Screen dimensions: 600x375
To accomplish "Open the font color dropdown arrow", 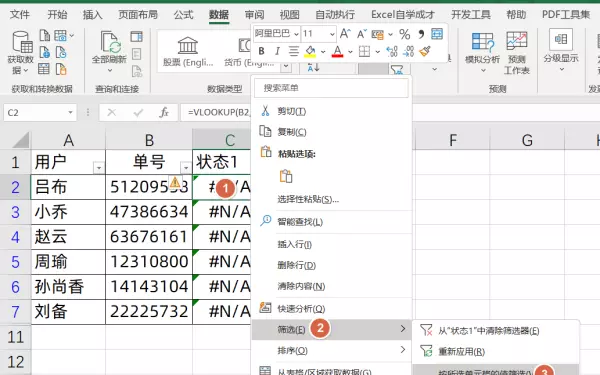I will (350, 51).
